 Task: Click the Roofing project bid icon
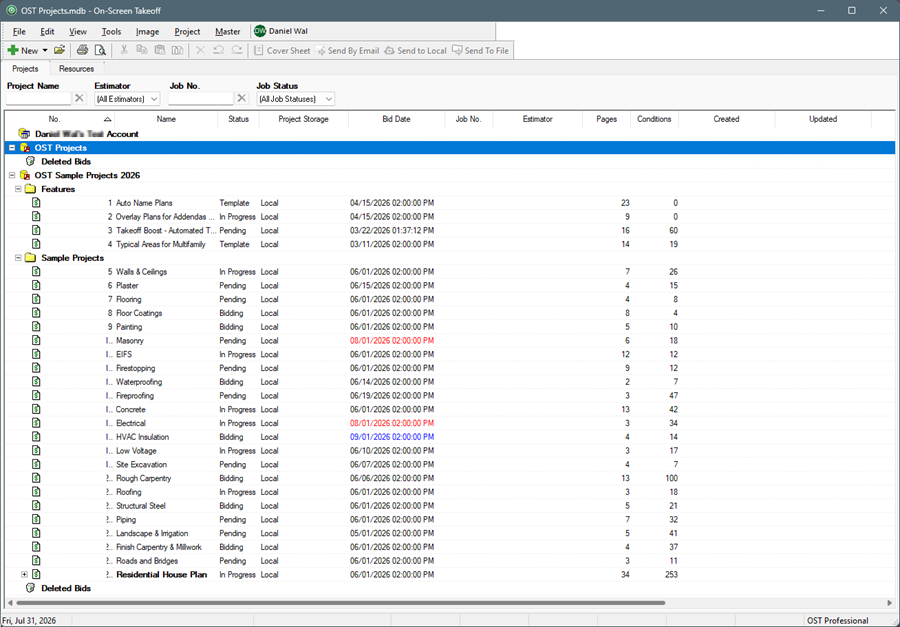tap(36, 492)
